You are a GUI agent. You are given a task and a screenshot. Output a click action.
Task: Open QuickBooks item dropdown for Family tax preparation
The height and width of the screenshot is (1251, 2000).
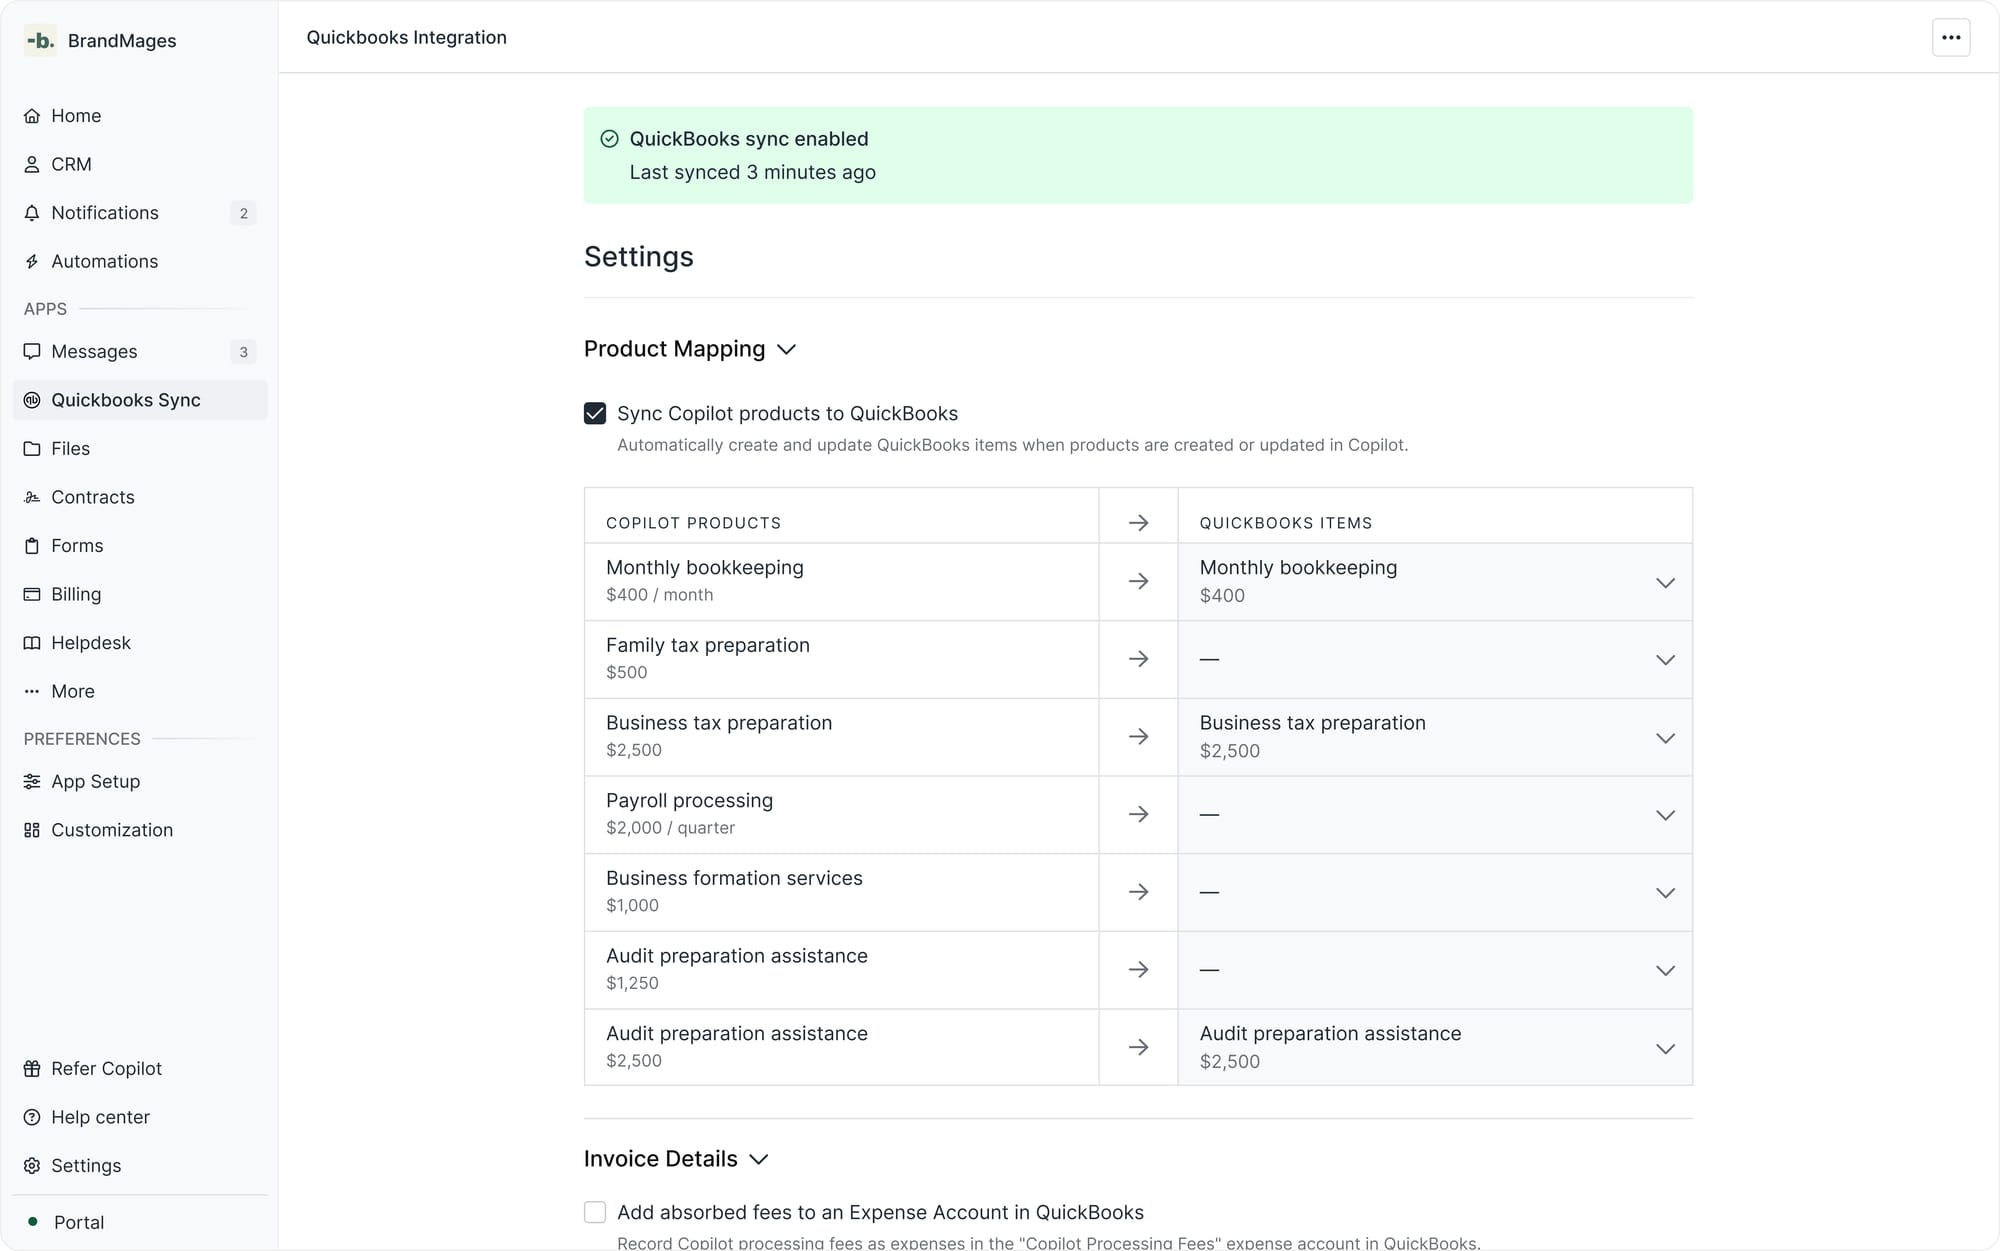pos(1664,660)
